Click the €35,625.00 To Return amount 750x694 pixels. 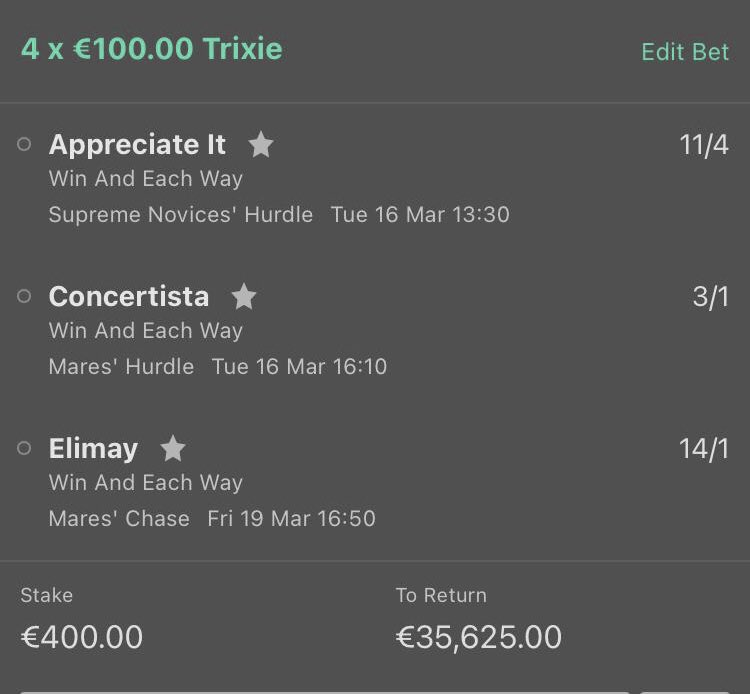pos(479,637)
